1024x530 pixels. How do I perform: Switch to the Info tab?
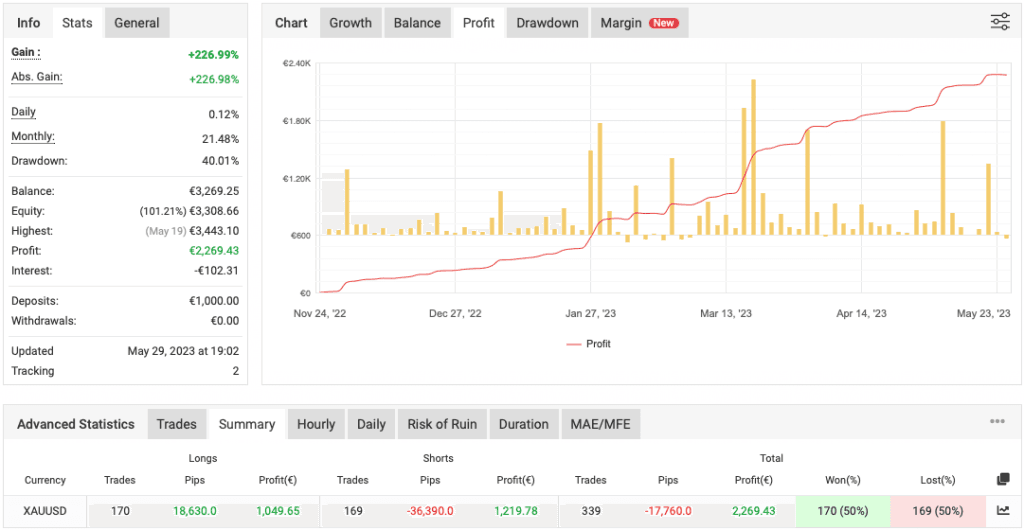point(29,23)
